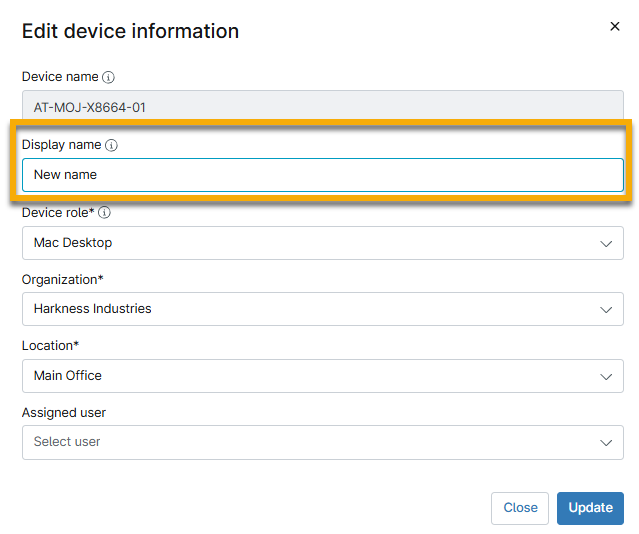This screenshot has height=534, width=639.
Task: Click the Location field label
Action: click(x=50, y=345)
